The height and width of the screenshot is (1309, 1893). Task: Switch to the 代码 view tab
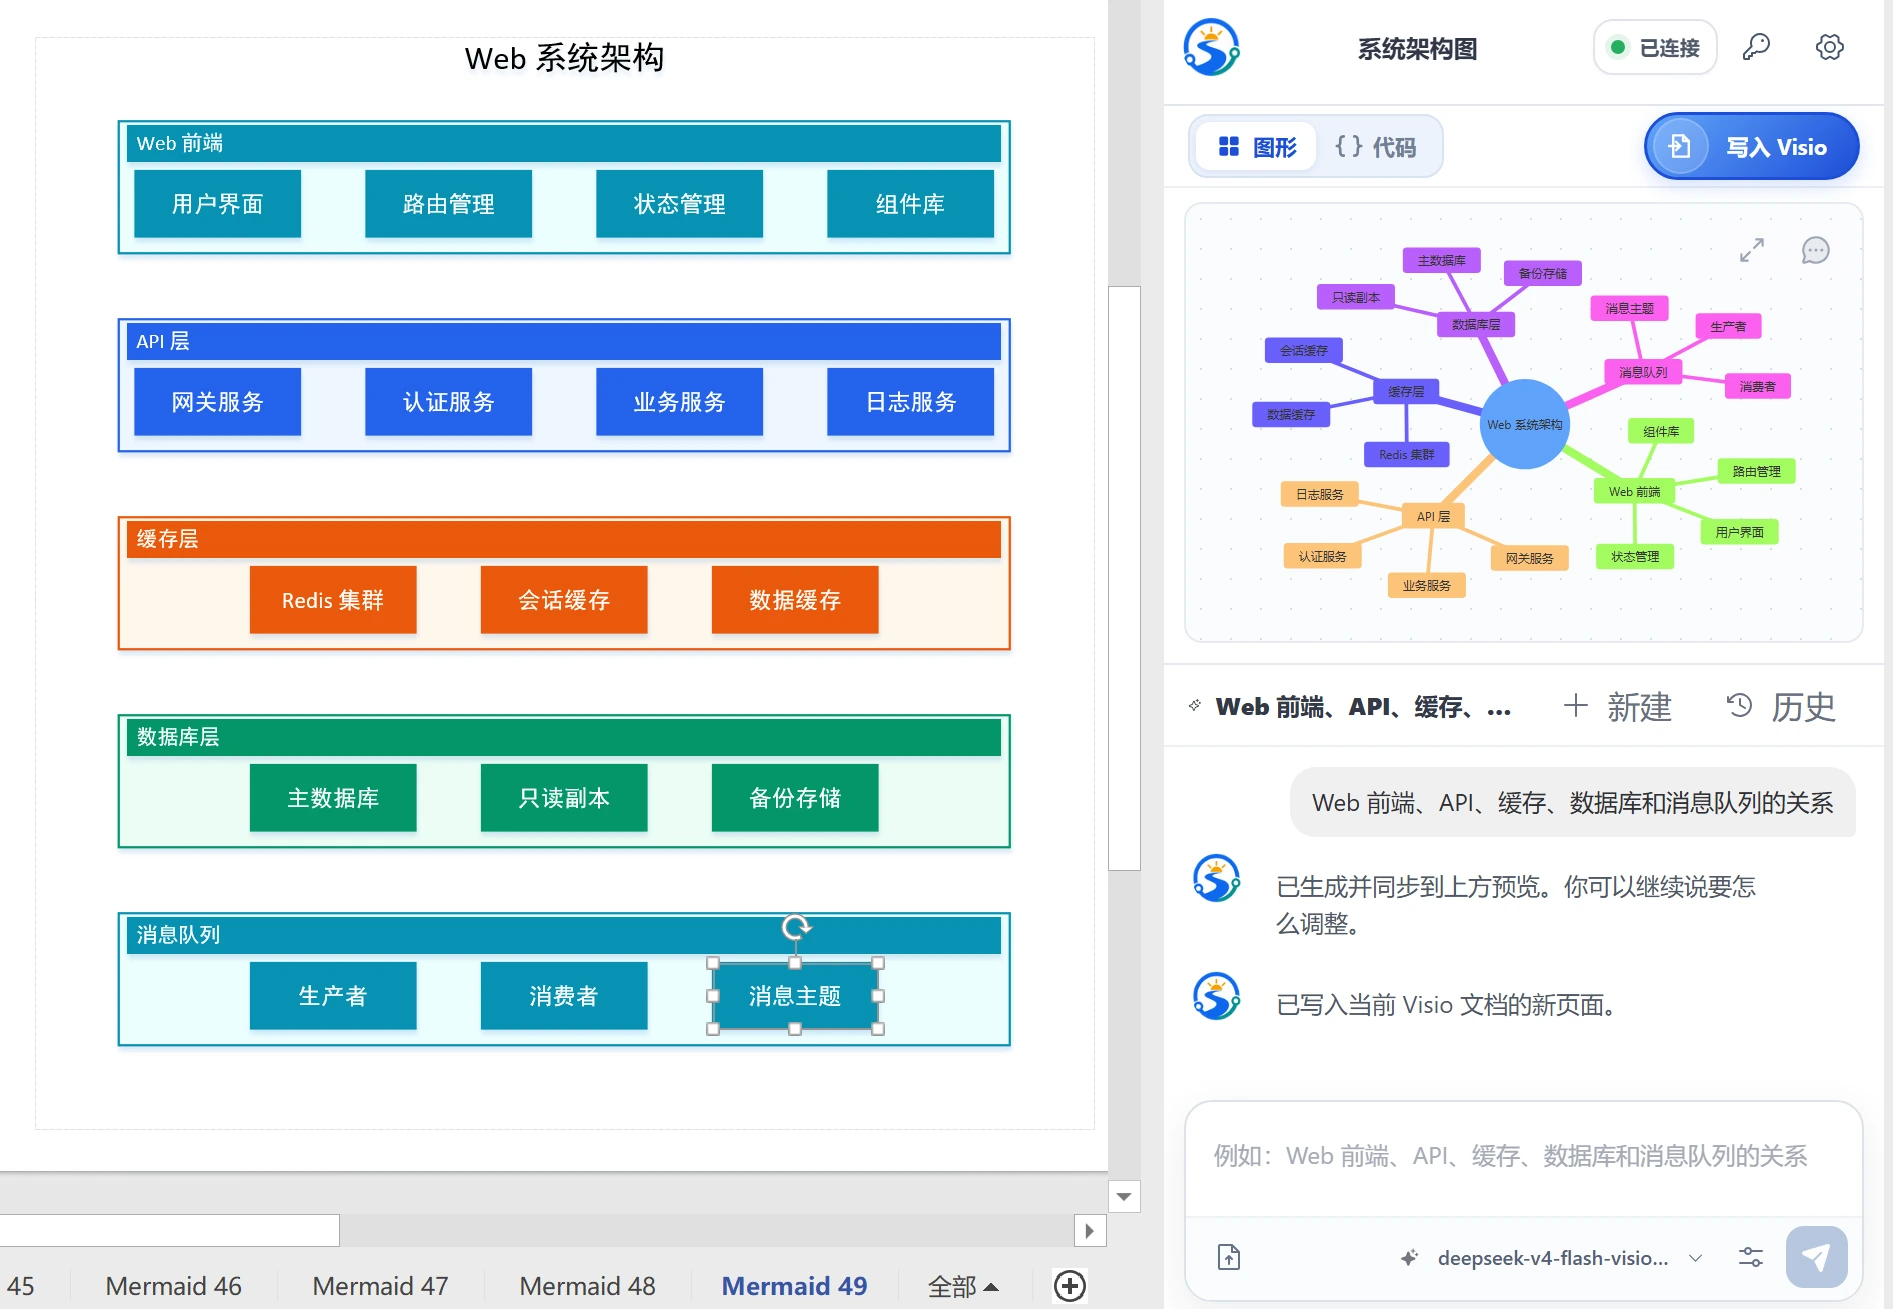pos(1375,147)
